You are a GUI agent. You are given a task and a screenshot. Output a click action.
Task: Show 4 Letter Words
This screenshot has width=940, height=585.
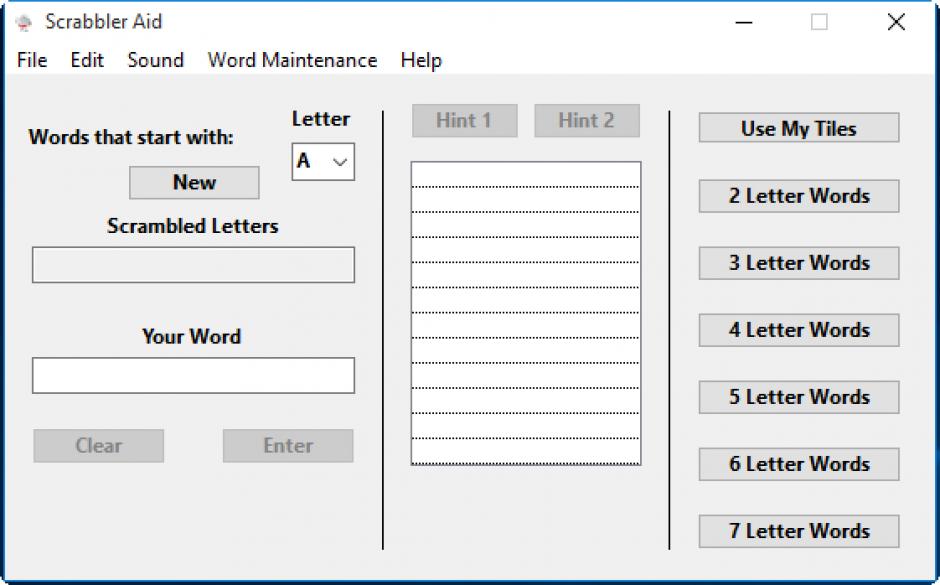point(799,330)
